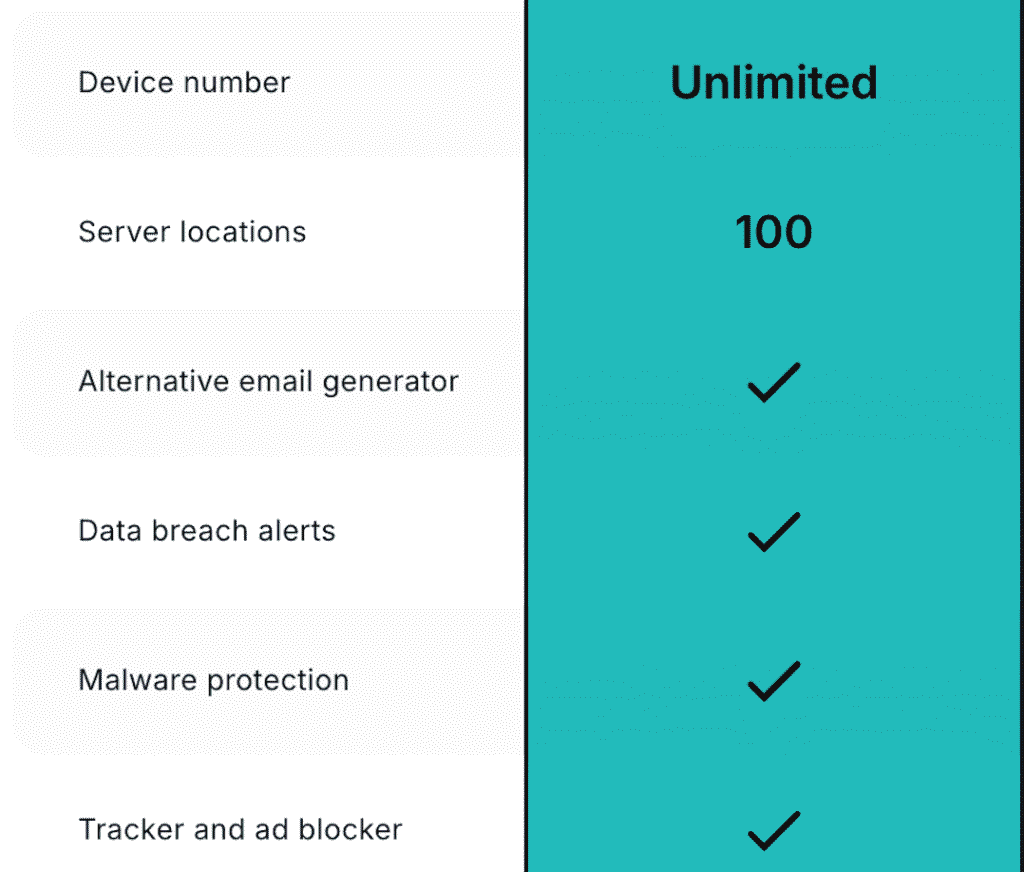Image resolution: width=1024 pixels, height=872 pixels.
Task: Select the "Malware protection" feature label
Action: pyautogui.click(x=213, y=680)
